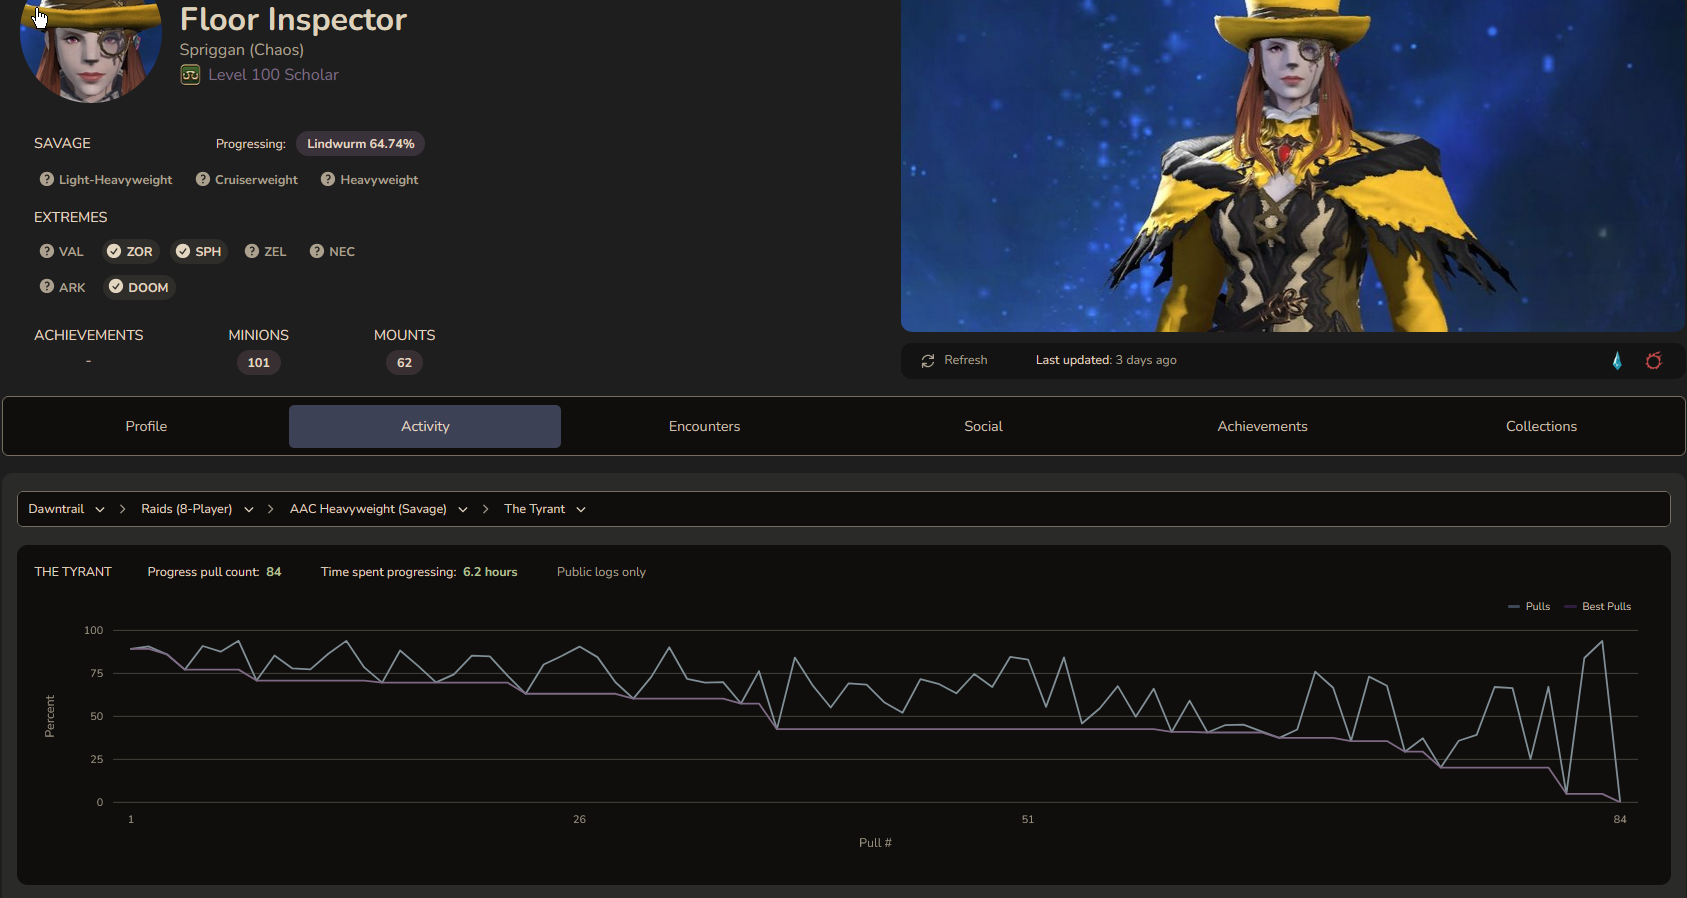Click the Level 100 Scholar text
The width and height of the screenshot is (1687, 898).
click(x=273, y=75)
